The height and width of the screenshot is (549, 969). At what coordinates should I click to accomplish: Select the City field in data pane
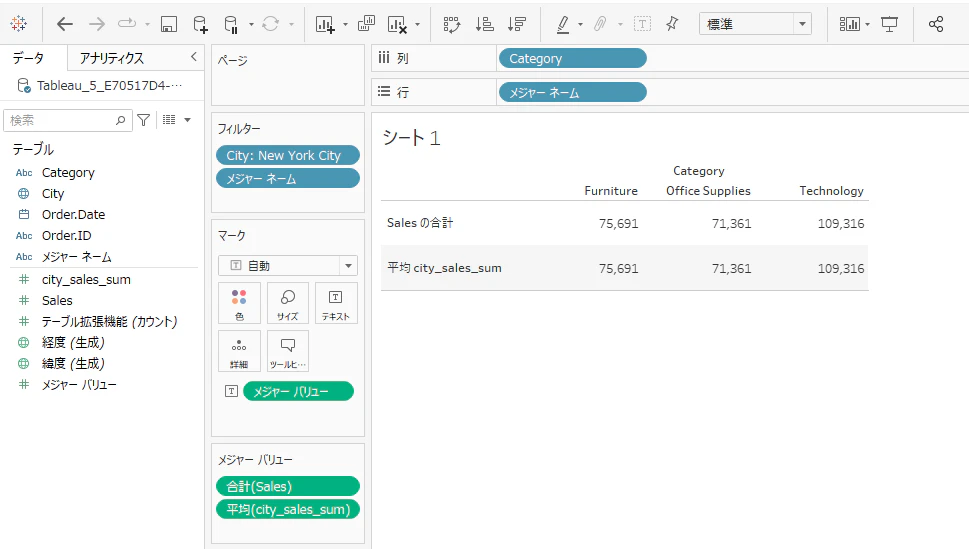coord(53,194)
